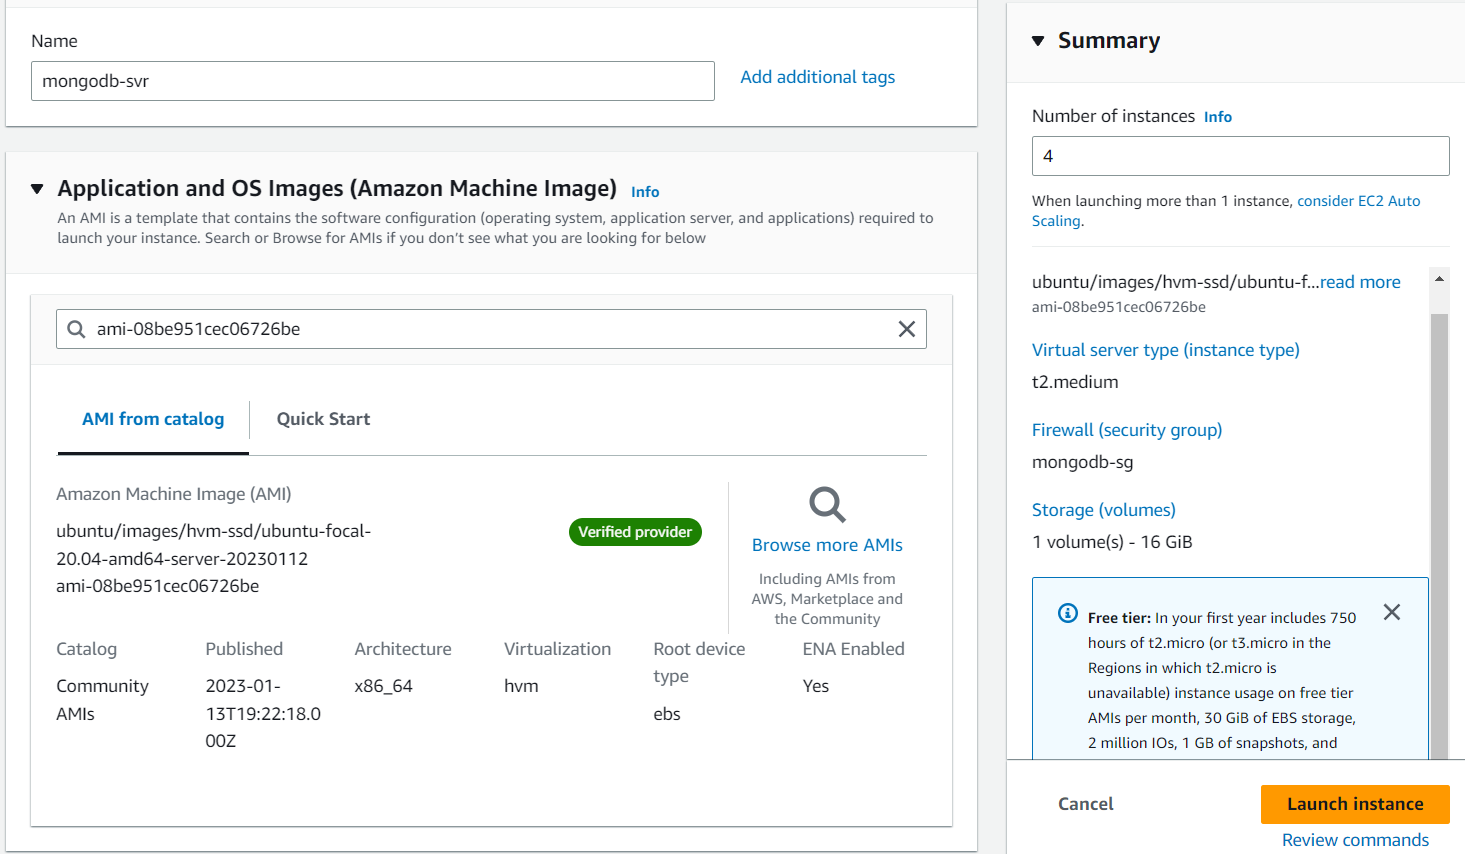Click the large Browse more AMIs magnifier icon
Image resolution: width=1465 pixels, height=854 pixels.
tap(827, 505)
